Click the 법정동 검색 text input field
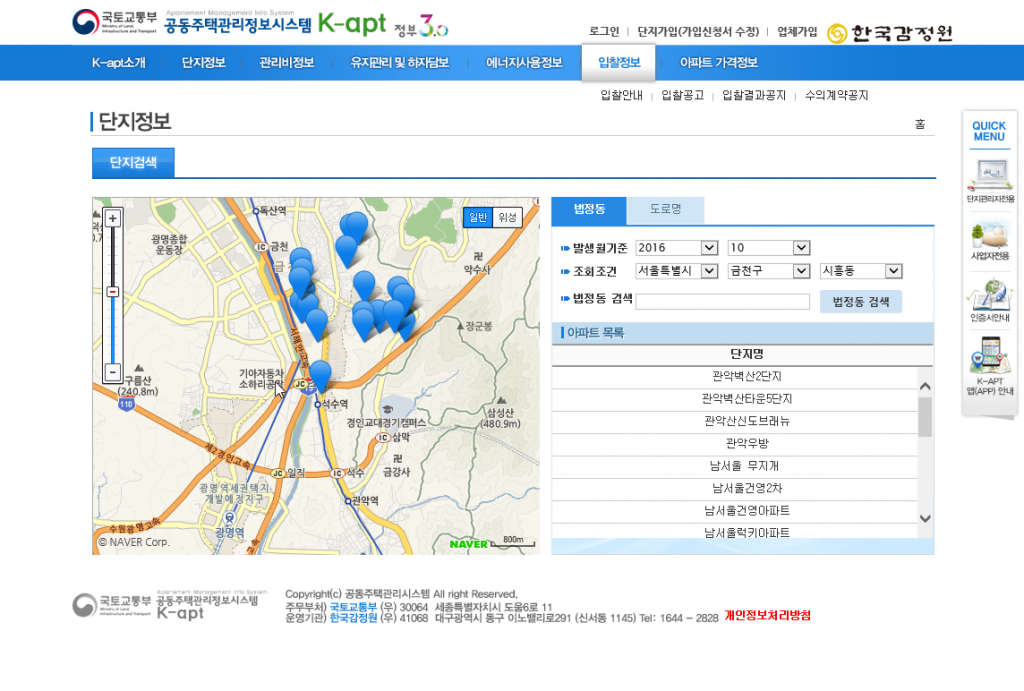 tap(722, 301)
